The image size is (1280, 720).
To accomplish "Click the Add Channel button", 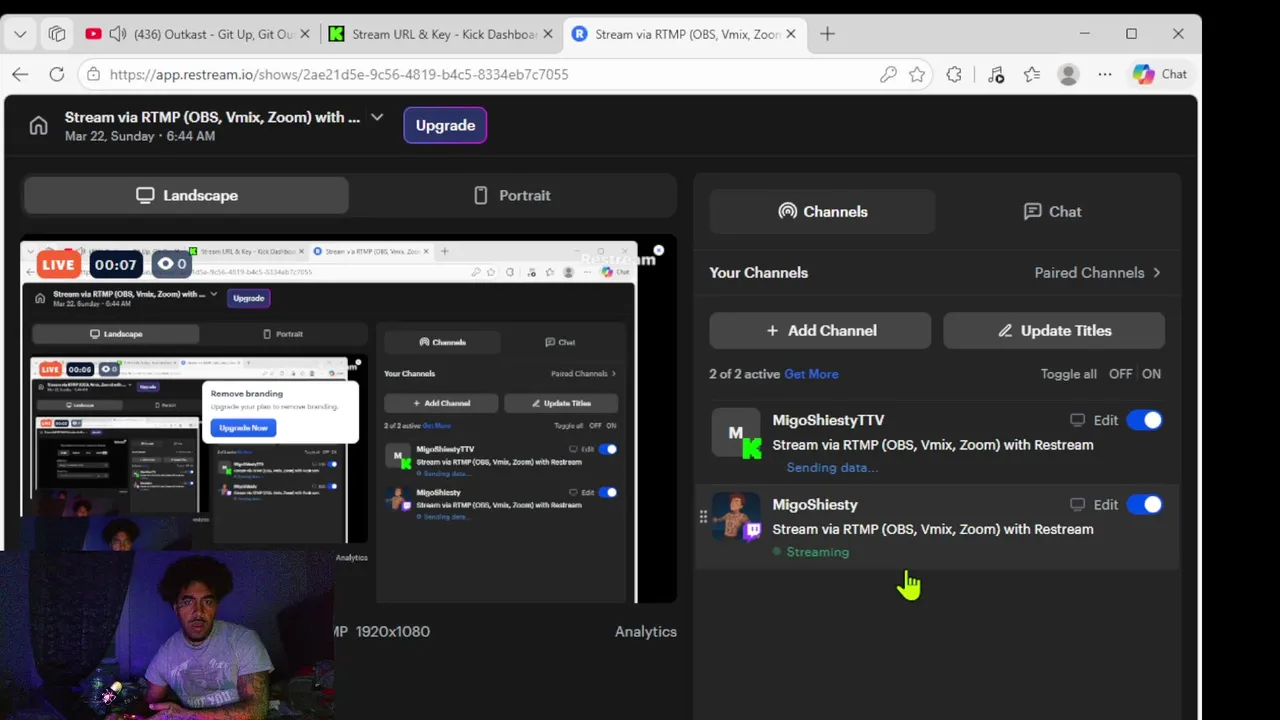I will click(x=820, y=330).
